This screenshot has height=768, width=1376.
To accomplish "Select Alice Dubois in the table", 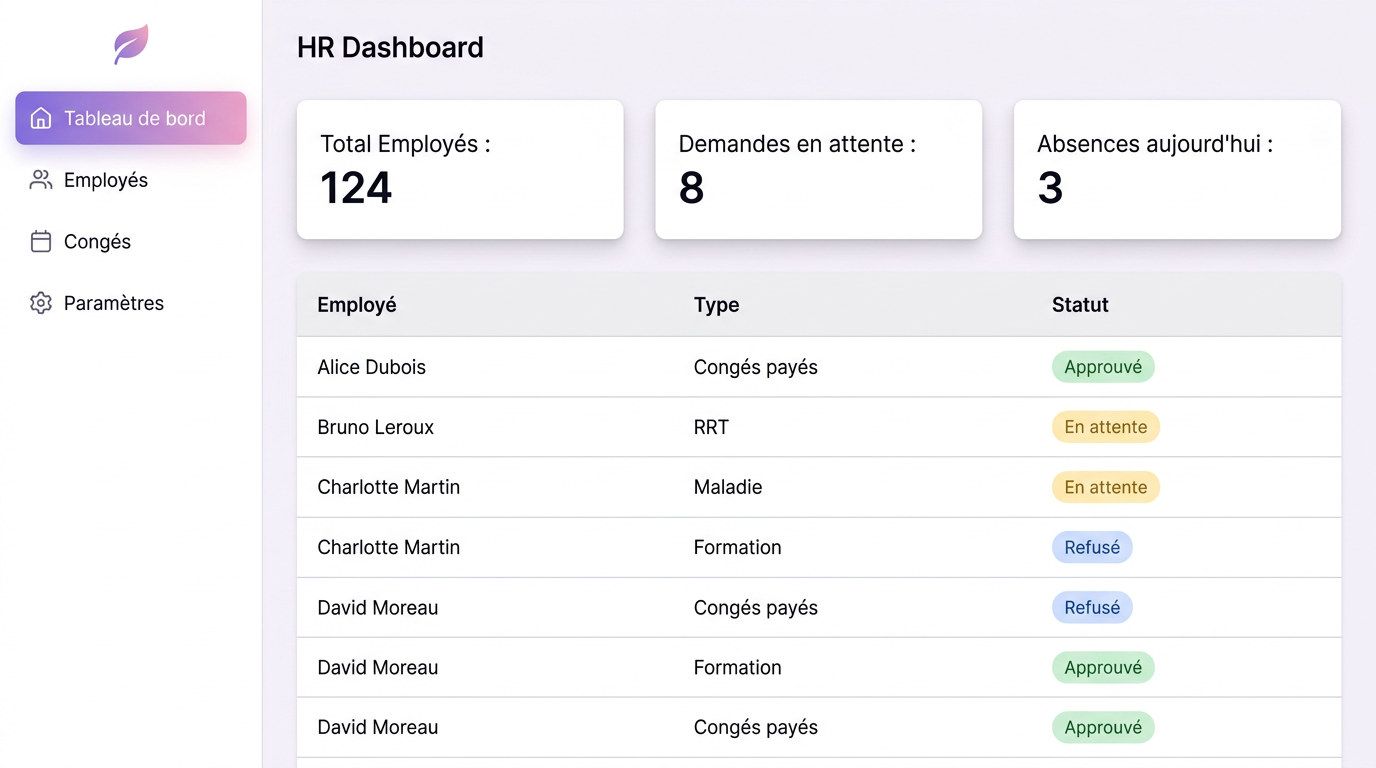I will click(372, 367).
